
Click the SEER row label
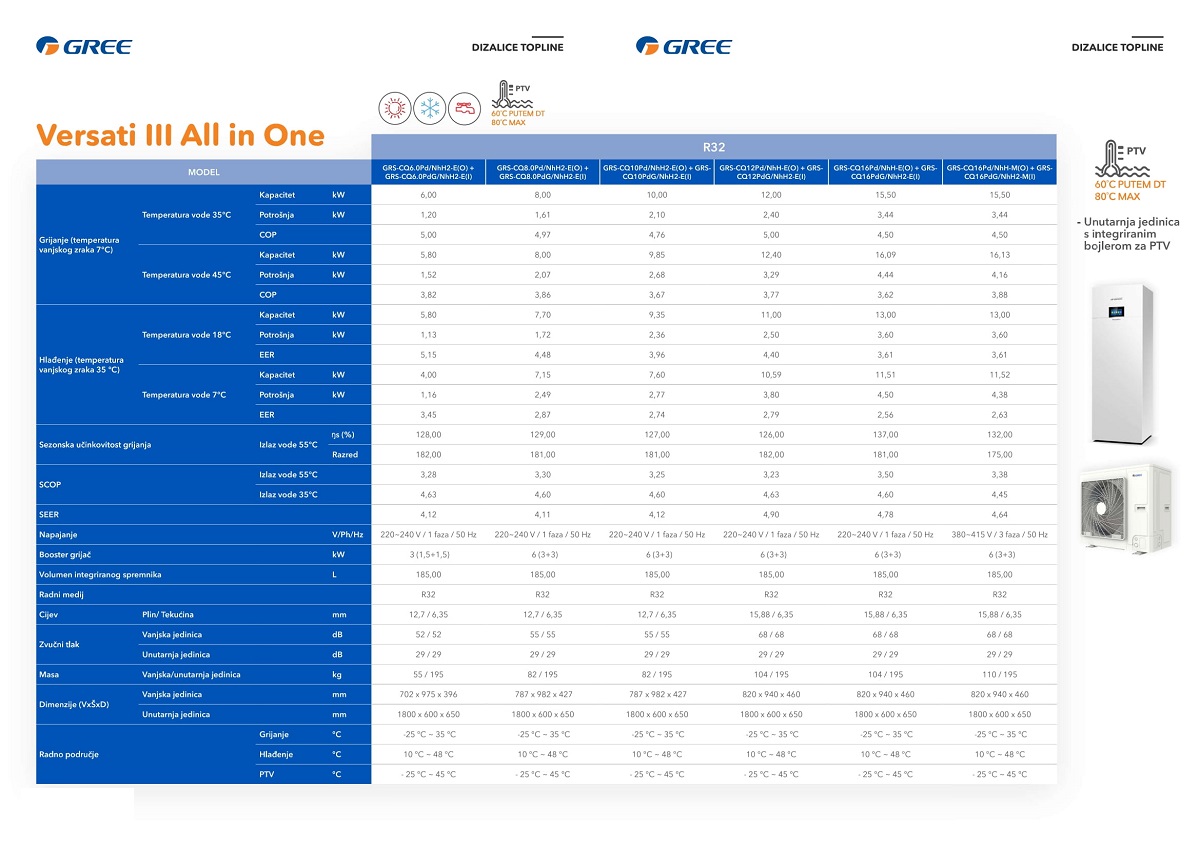coord(49,515)
